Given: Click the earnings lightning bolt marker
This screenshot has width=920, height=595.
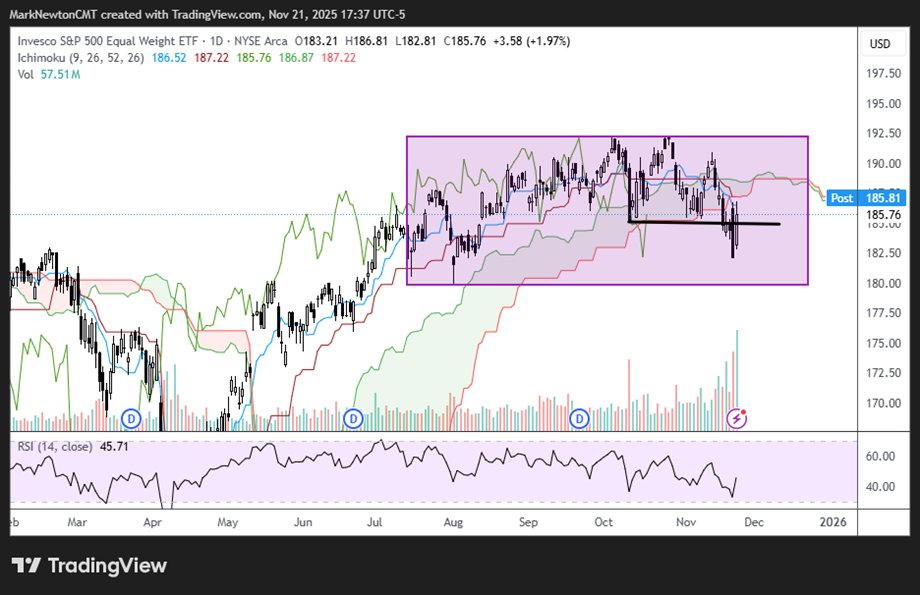Looking at the screenshot, I should [737, 417].
